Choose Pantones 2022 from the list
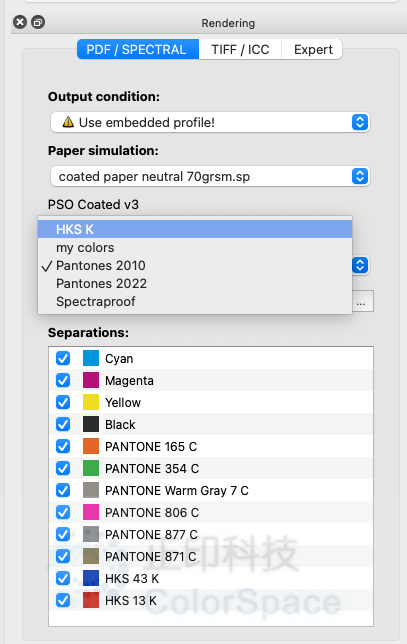Screen dimensions: 407x644 (x=195, y=283)
